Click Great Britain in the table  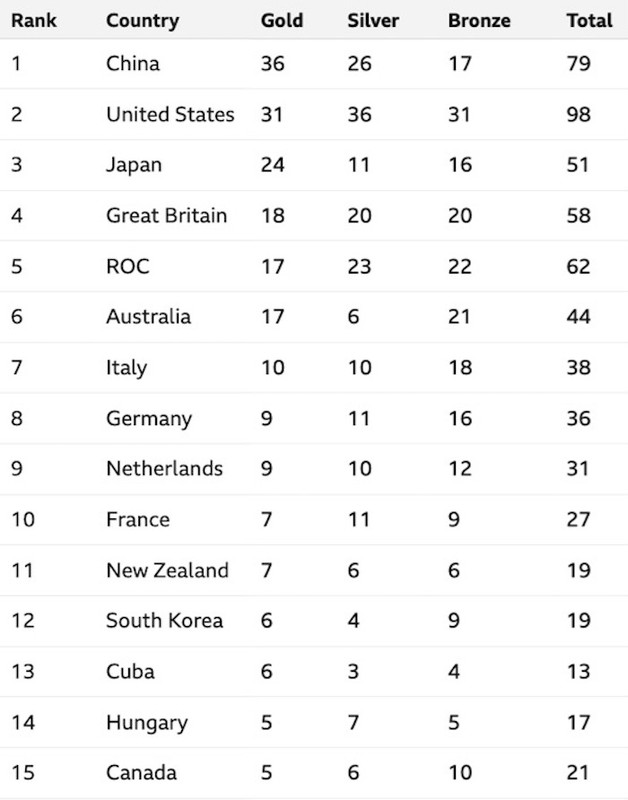[x=166, y=215]
